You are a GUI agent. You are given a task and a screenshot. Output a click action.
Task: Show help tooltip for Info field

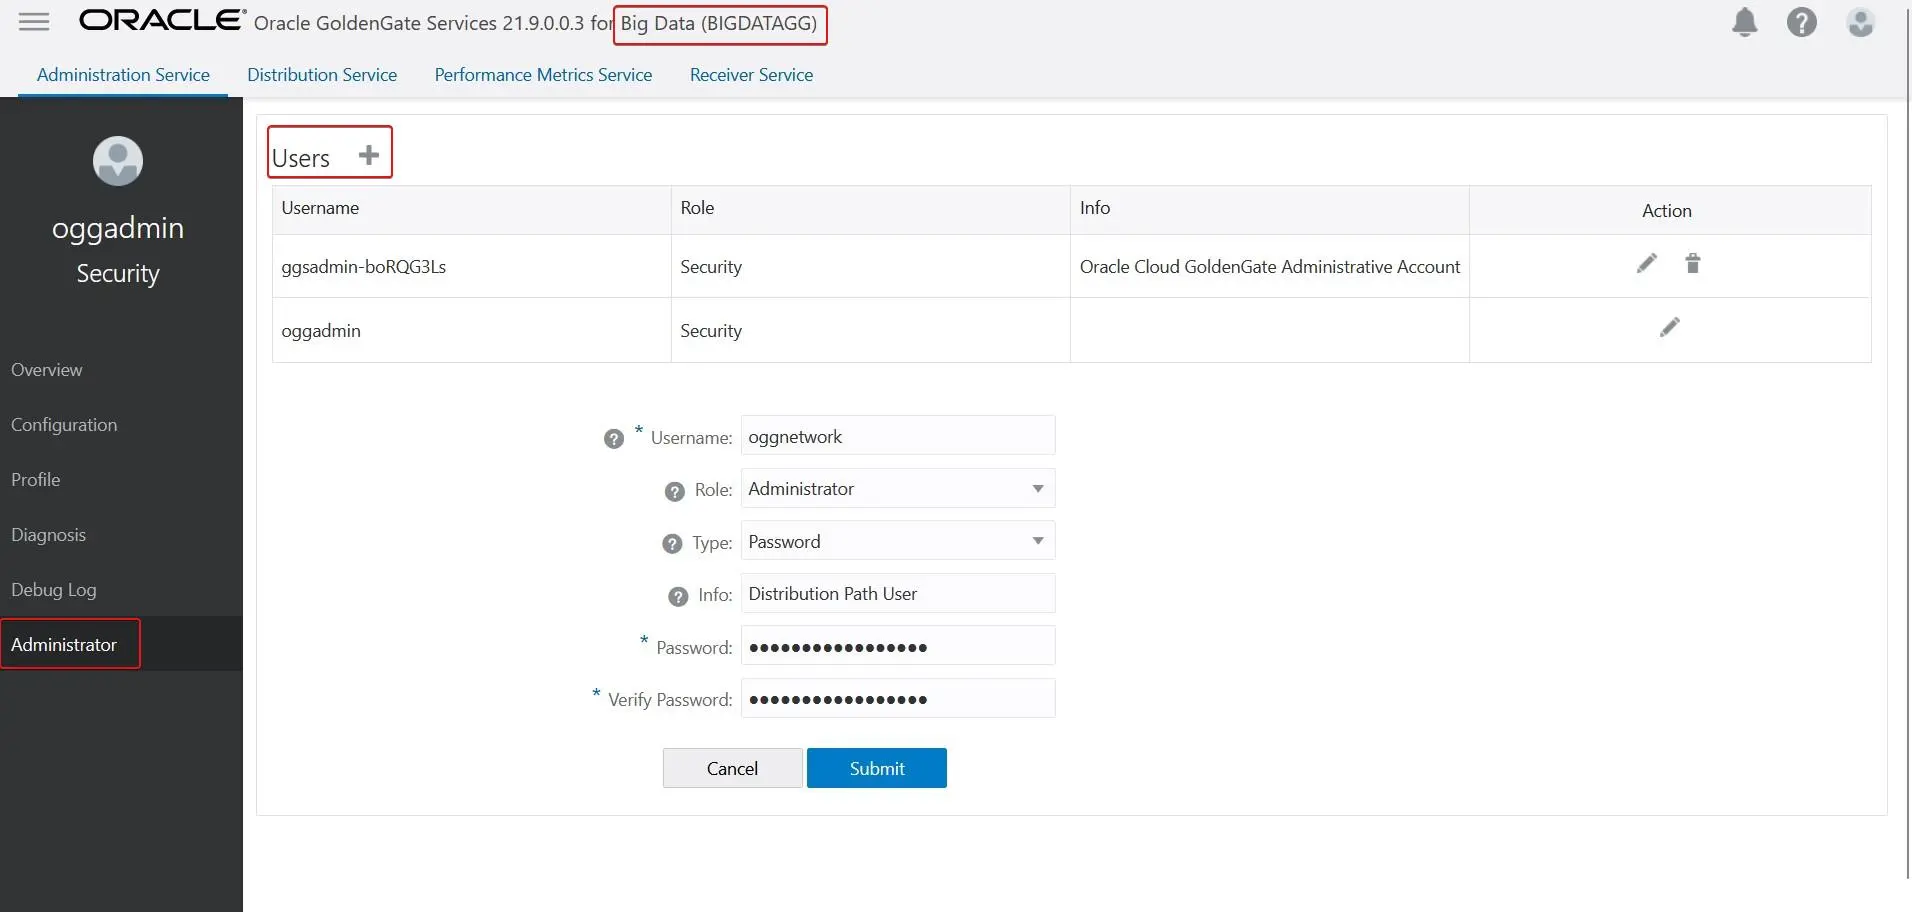(678, 597)
